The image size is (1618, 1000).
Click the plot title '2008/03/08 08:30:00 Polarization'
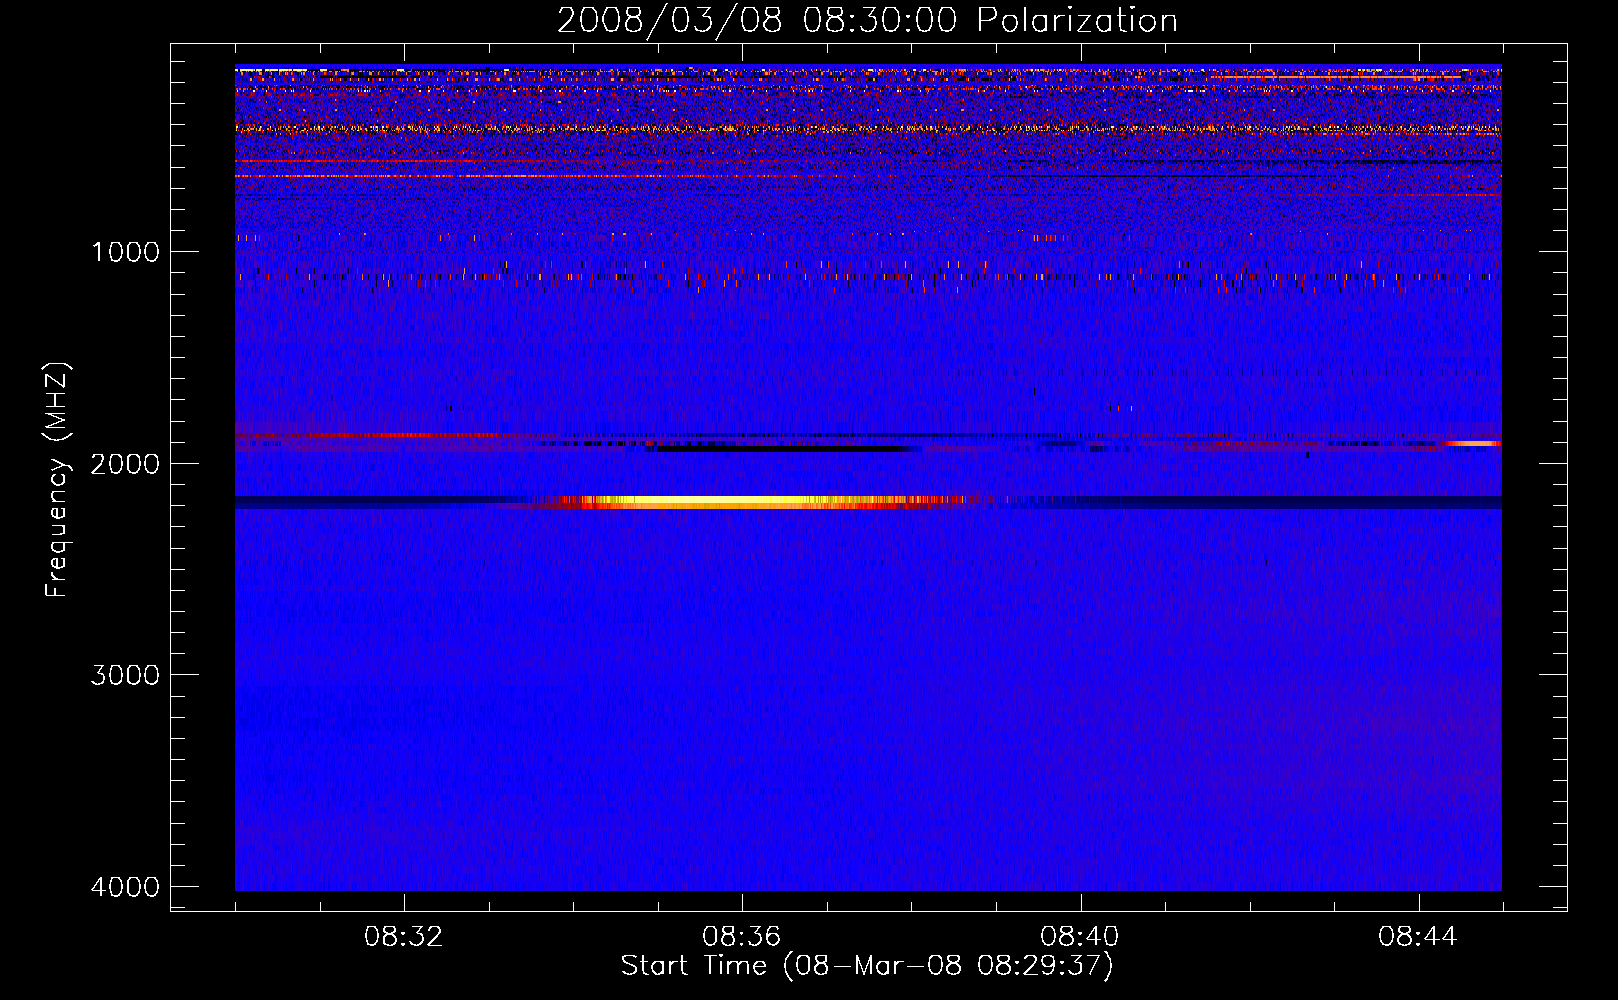867,21
